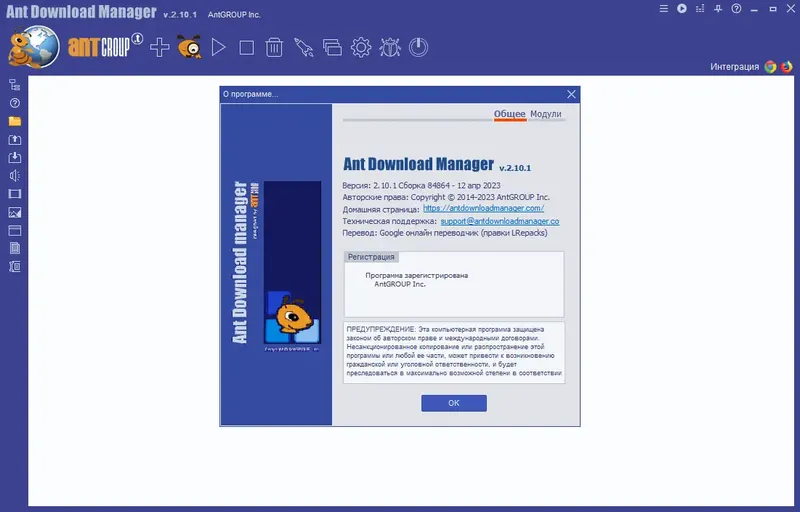Select the window programs category in sidebar
This screenshot has height=512, width=800.
(15, 231)
